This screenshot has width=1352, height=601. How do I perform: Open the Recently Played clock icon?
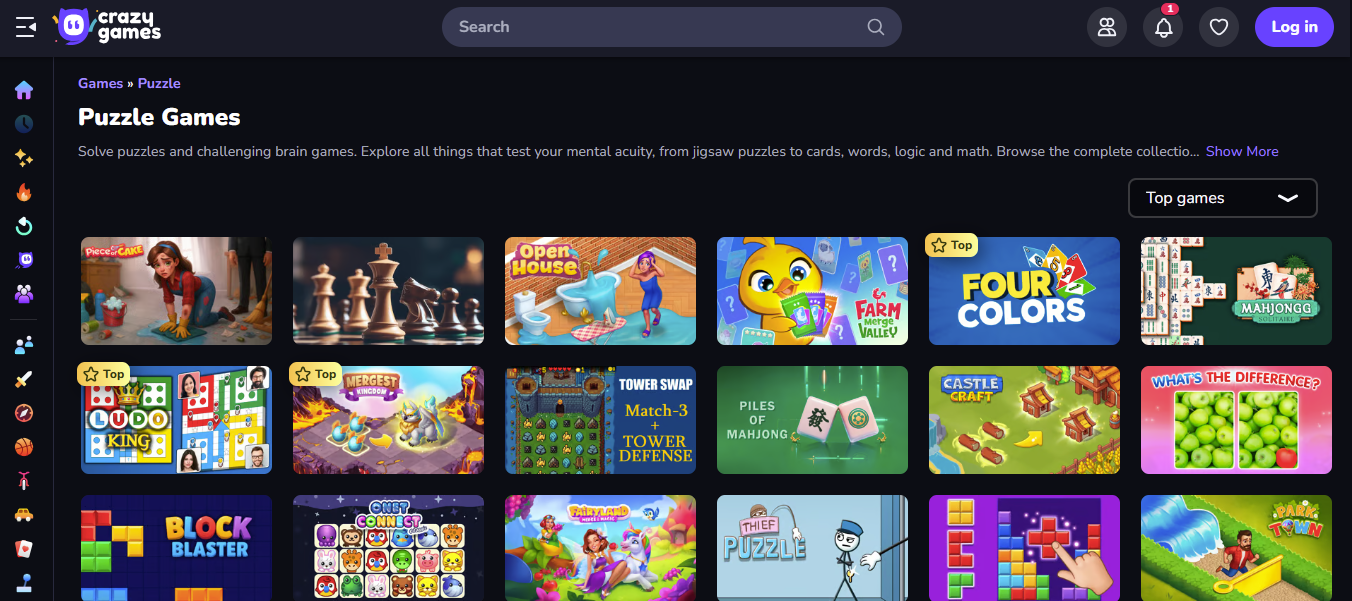click(x=24, y=124)
